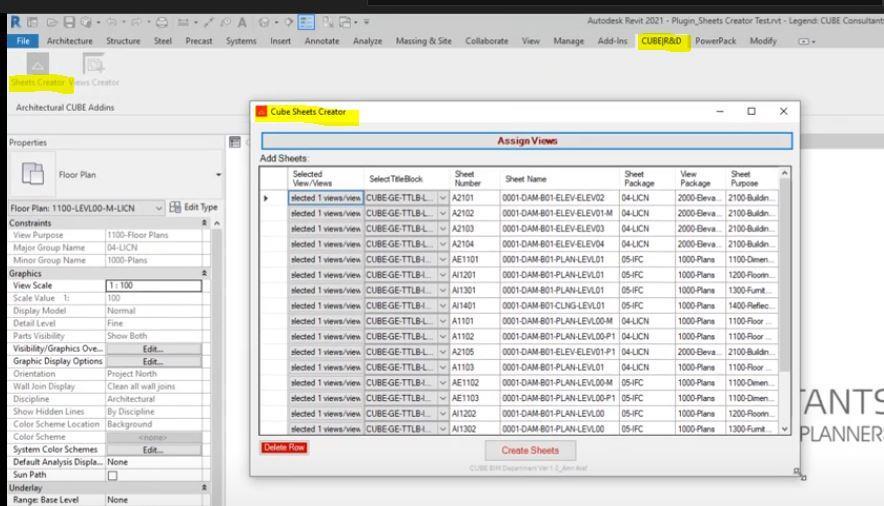
Task: Open the File menu tab
Action: click(x=23, y=41)
